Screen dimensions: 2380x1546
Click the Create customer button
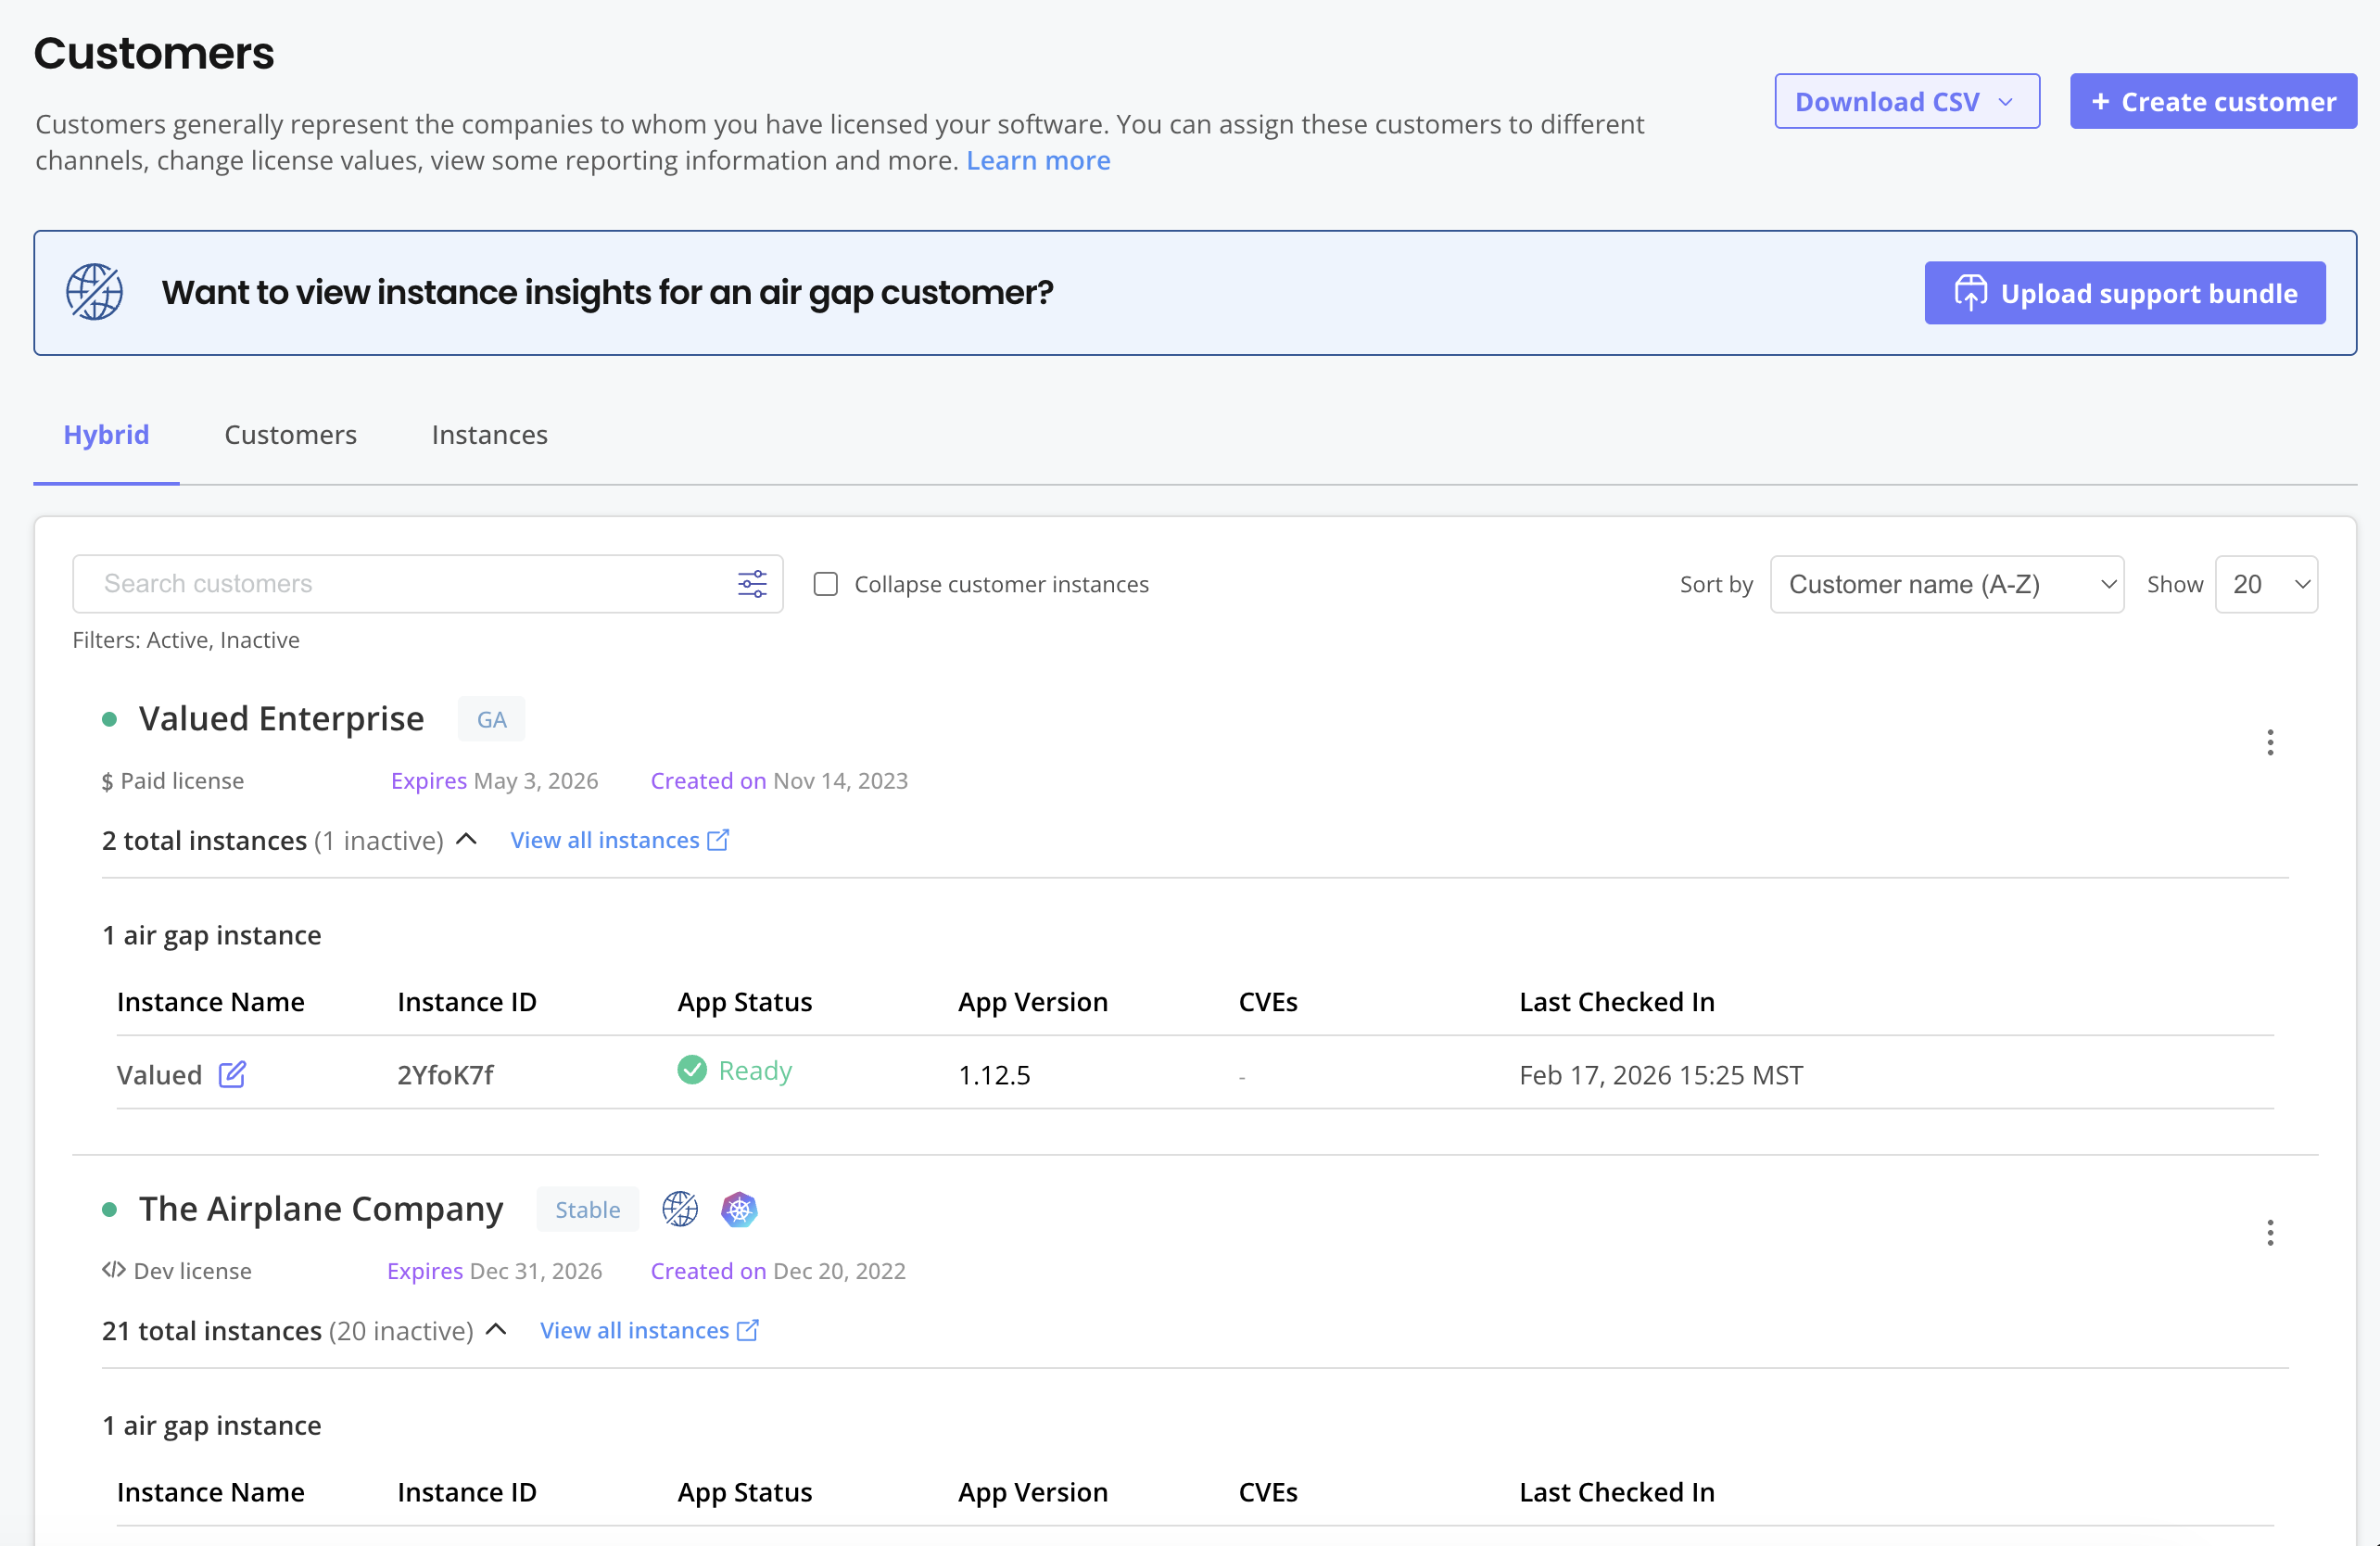tap(2213, 101)
